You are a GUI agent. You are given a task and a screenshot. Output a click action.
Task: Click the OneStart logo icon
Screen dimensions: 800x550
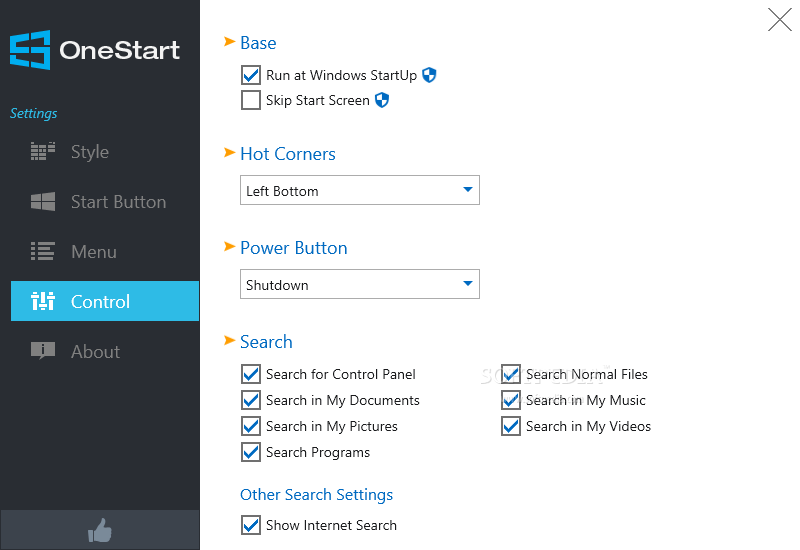point(30,50)
